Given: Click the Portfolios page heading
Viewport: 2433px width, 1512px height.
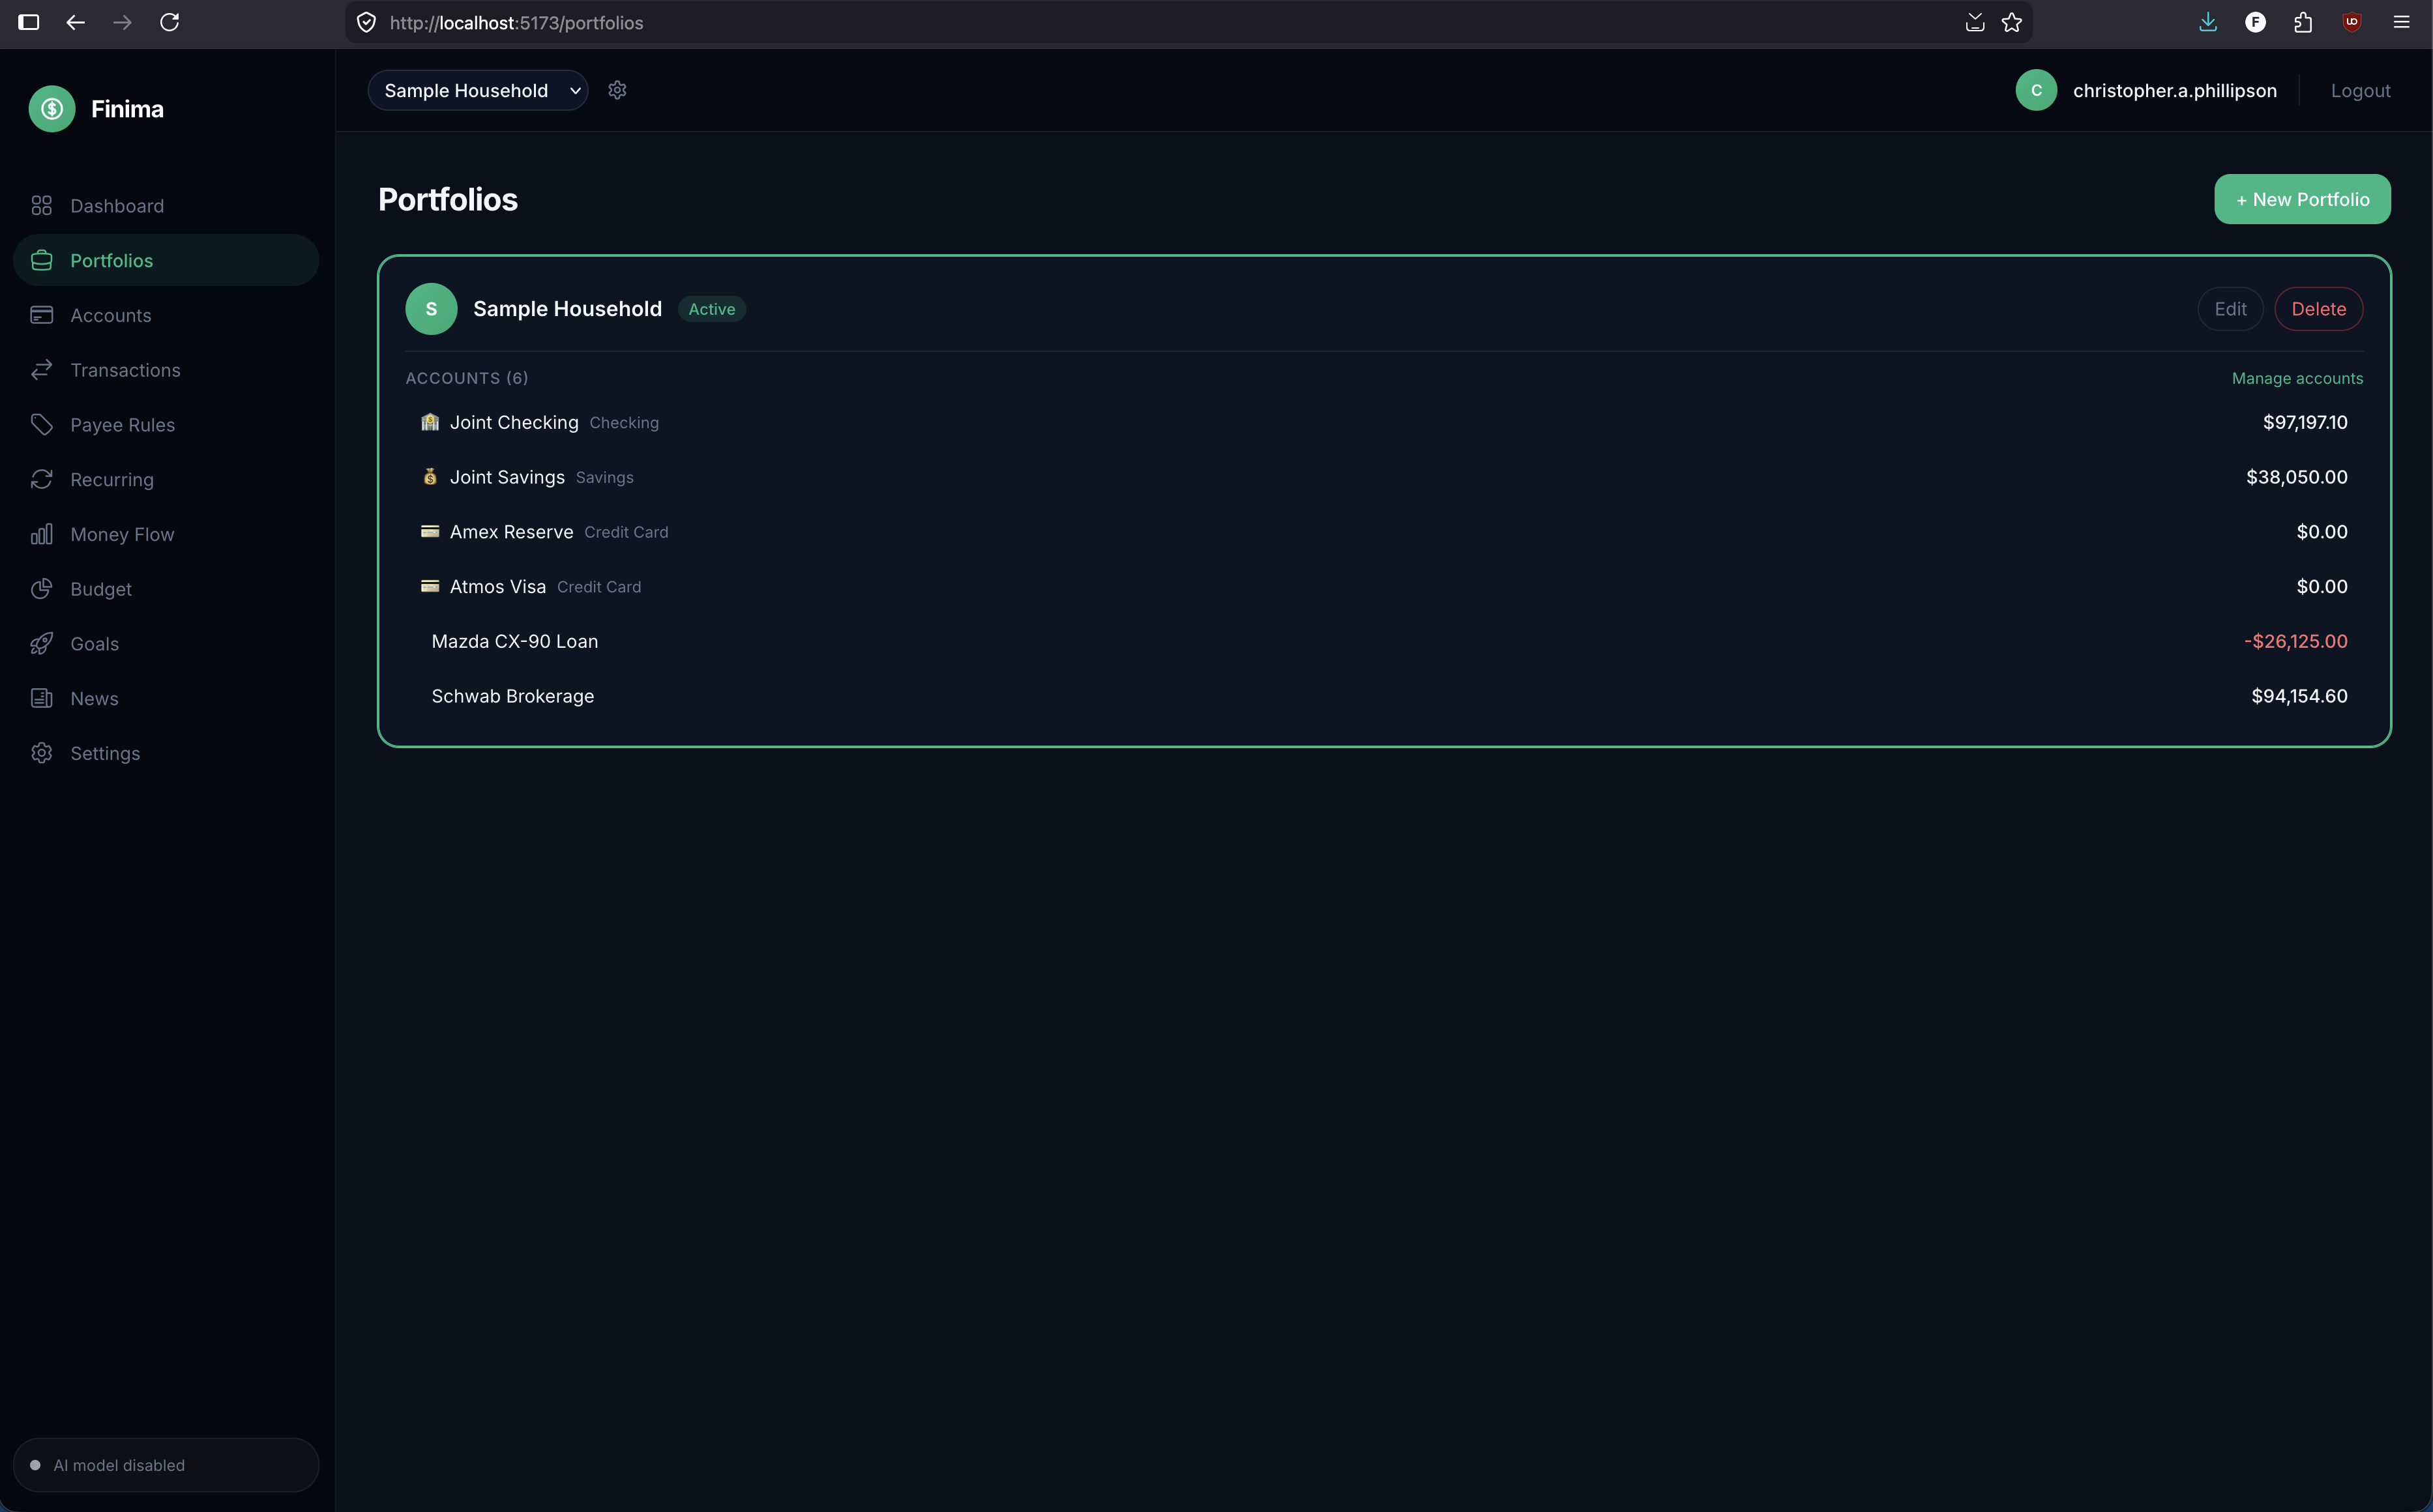Looking at the screenshot, I should point(448,199).
